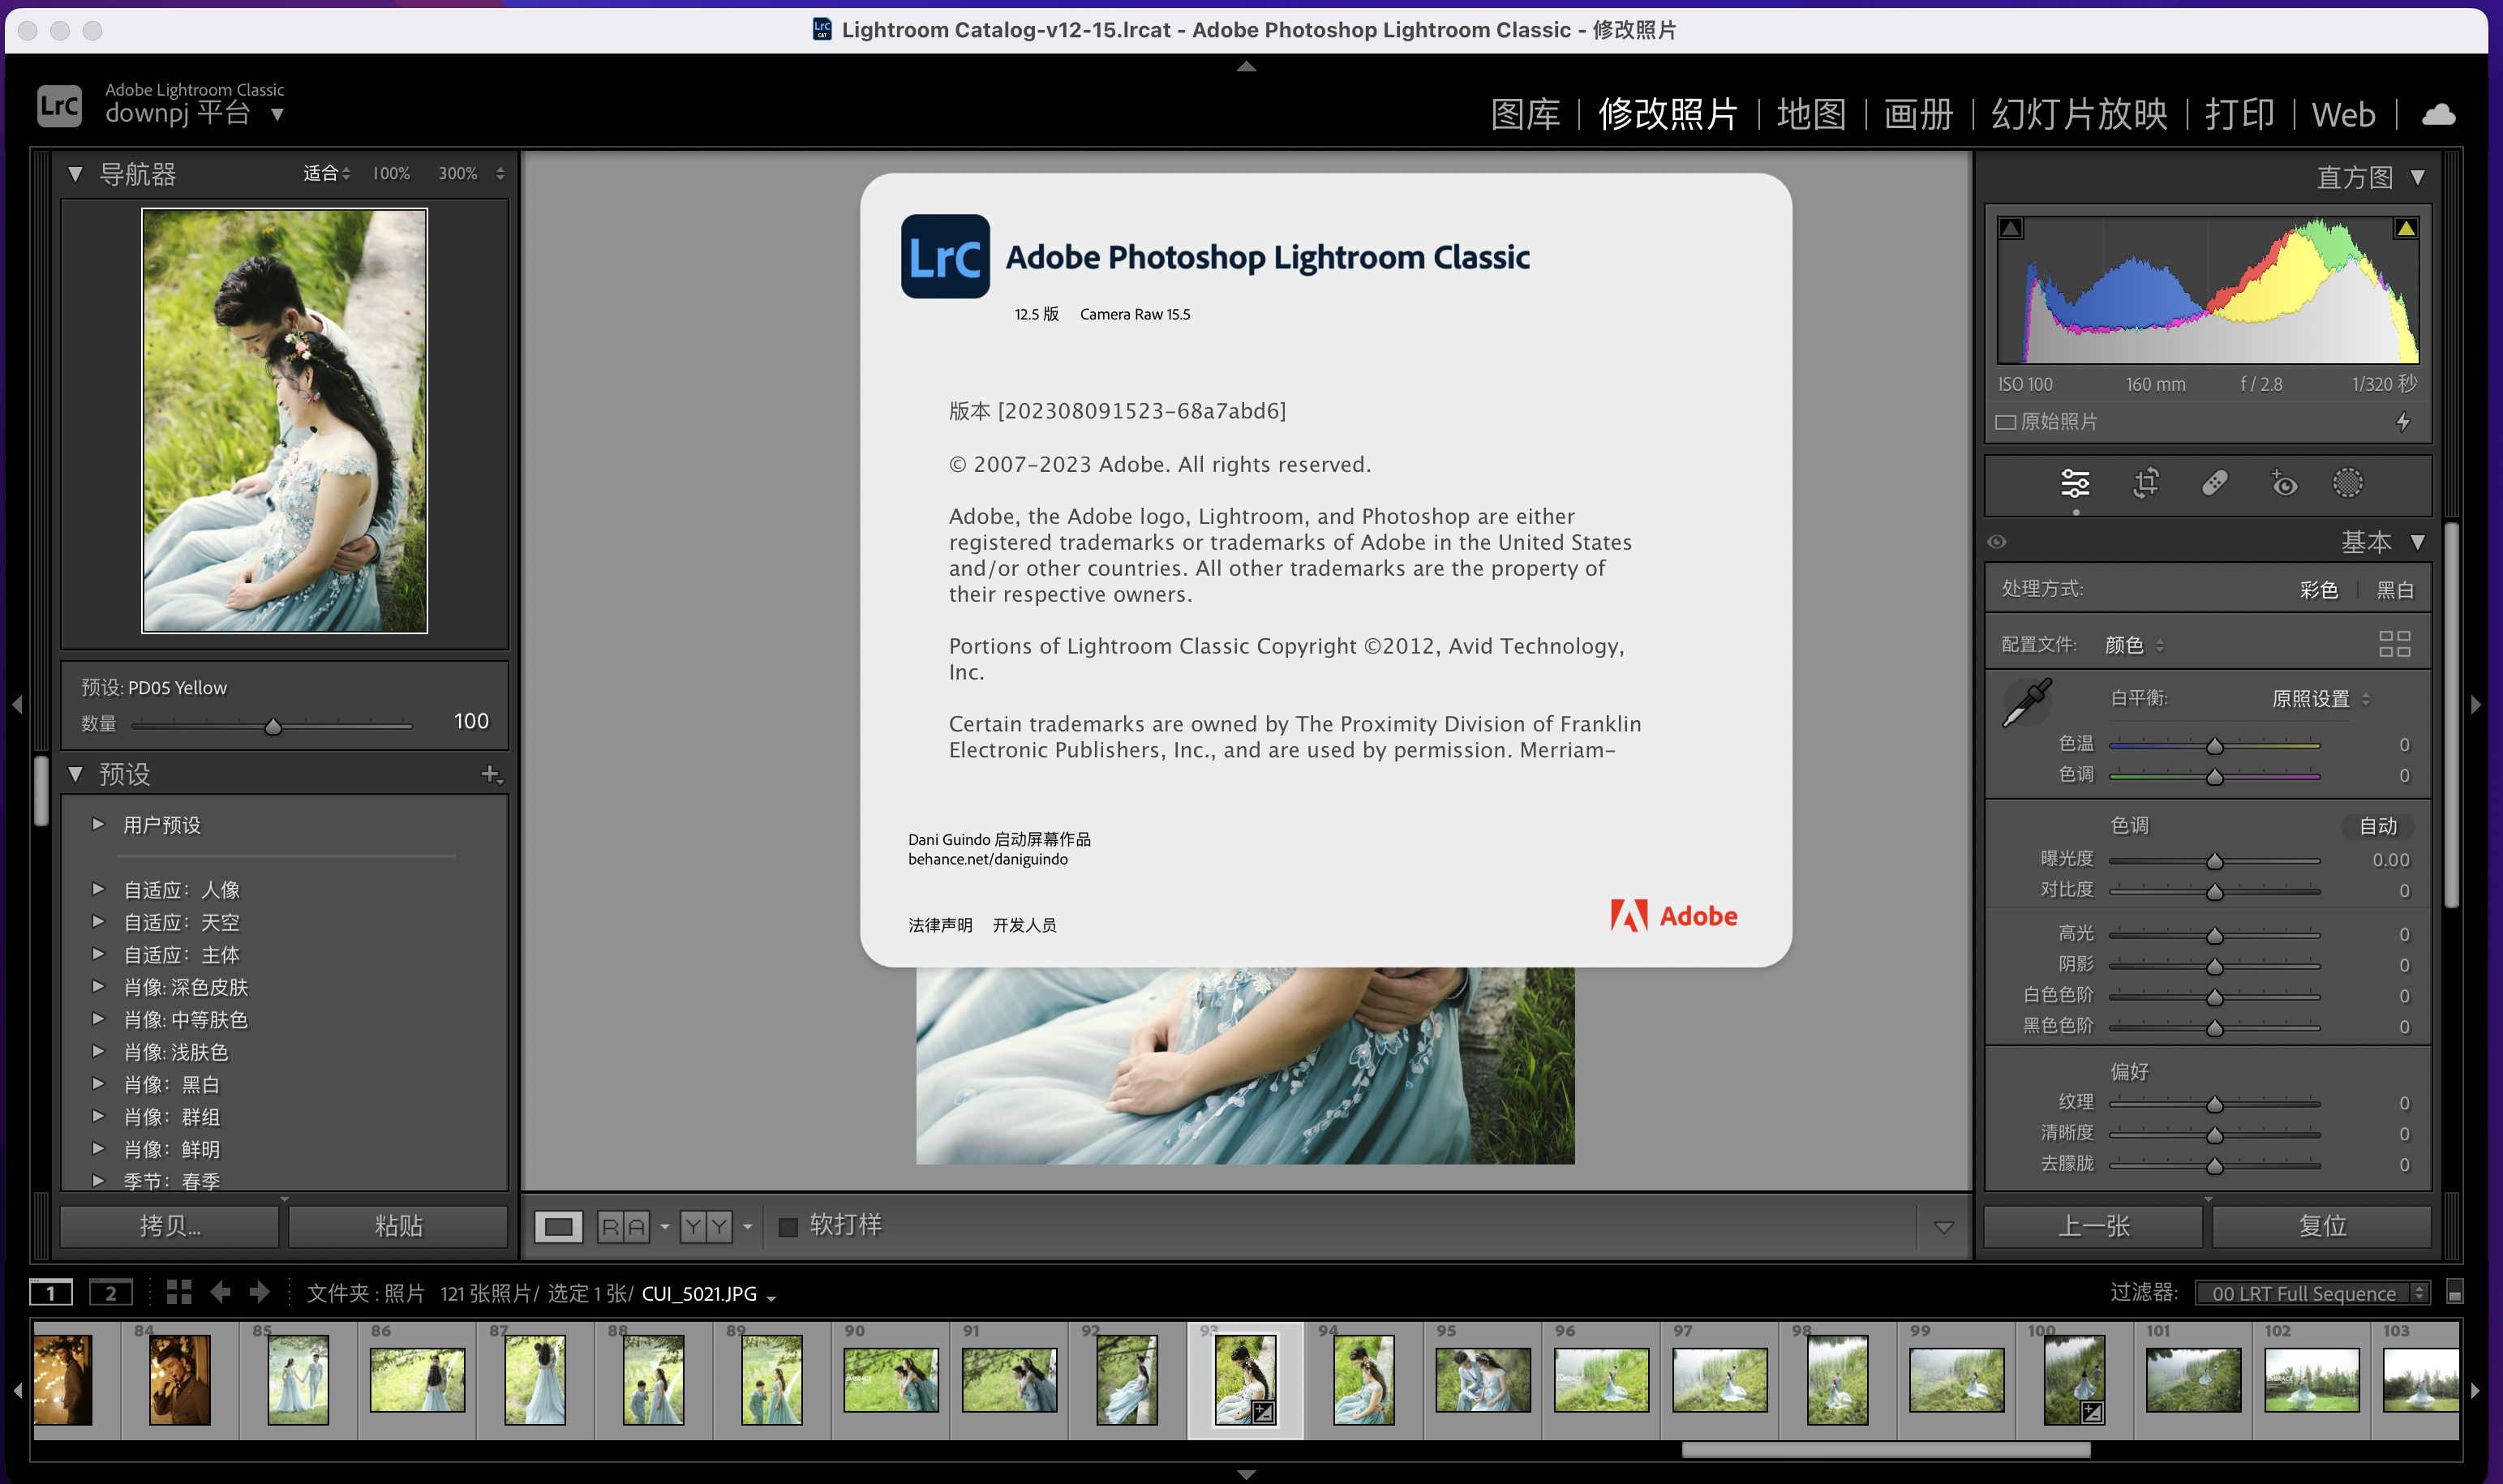The width and height of the screenshot is (2503, 1484).
Task: Select the Healing brush tool icon
Action: pyautogui.click(x=2214, y=484)
